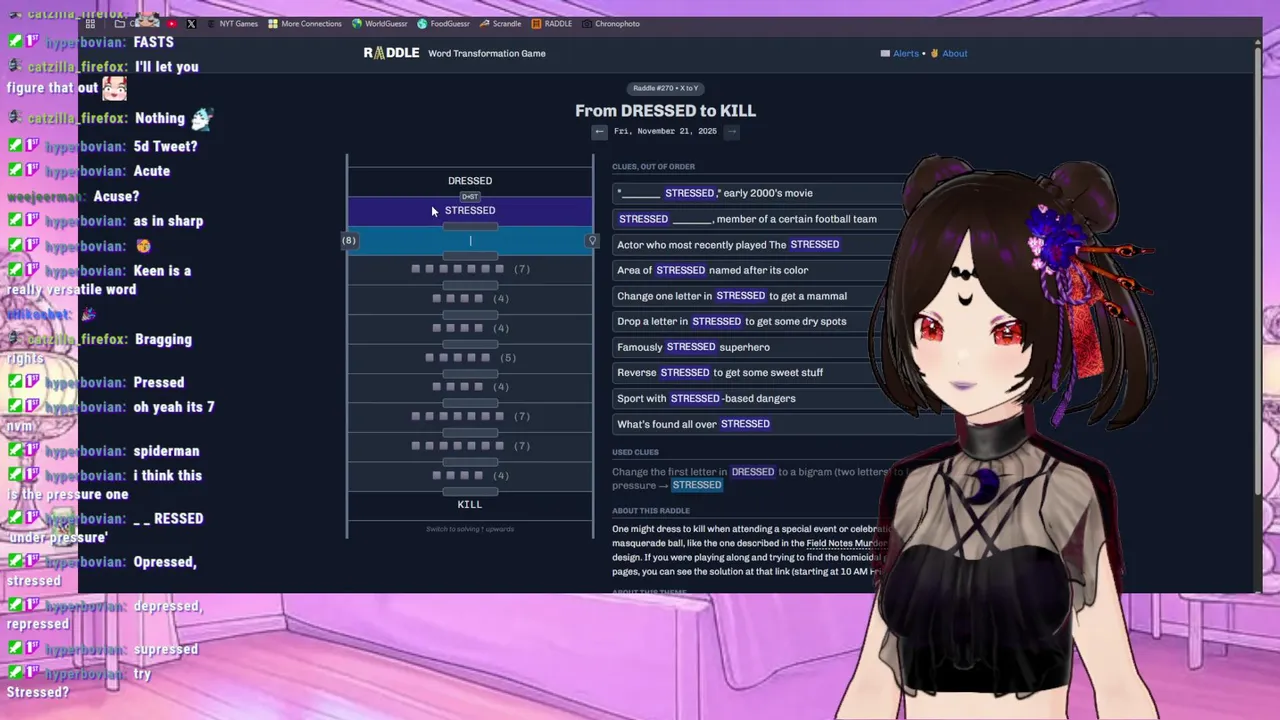Open the FoodGuessr bookmark
This screenshot has width=1280, height=720.
(x=443, y=23)
